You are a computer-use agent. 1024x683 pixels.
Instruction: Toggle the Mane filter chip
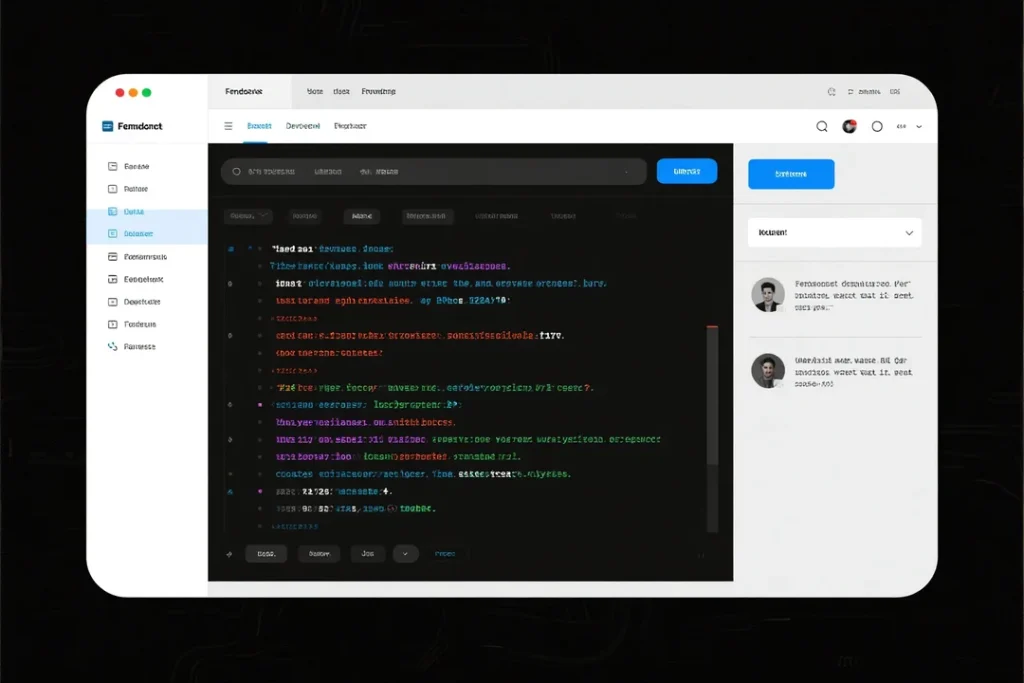coord(362,216)
